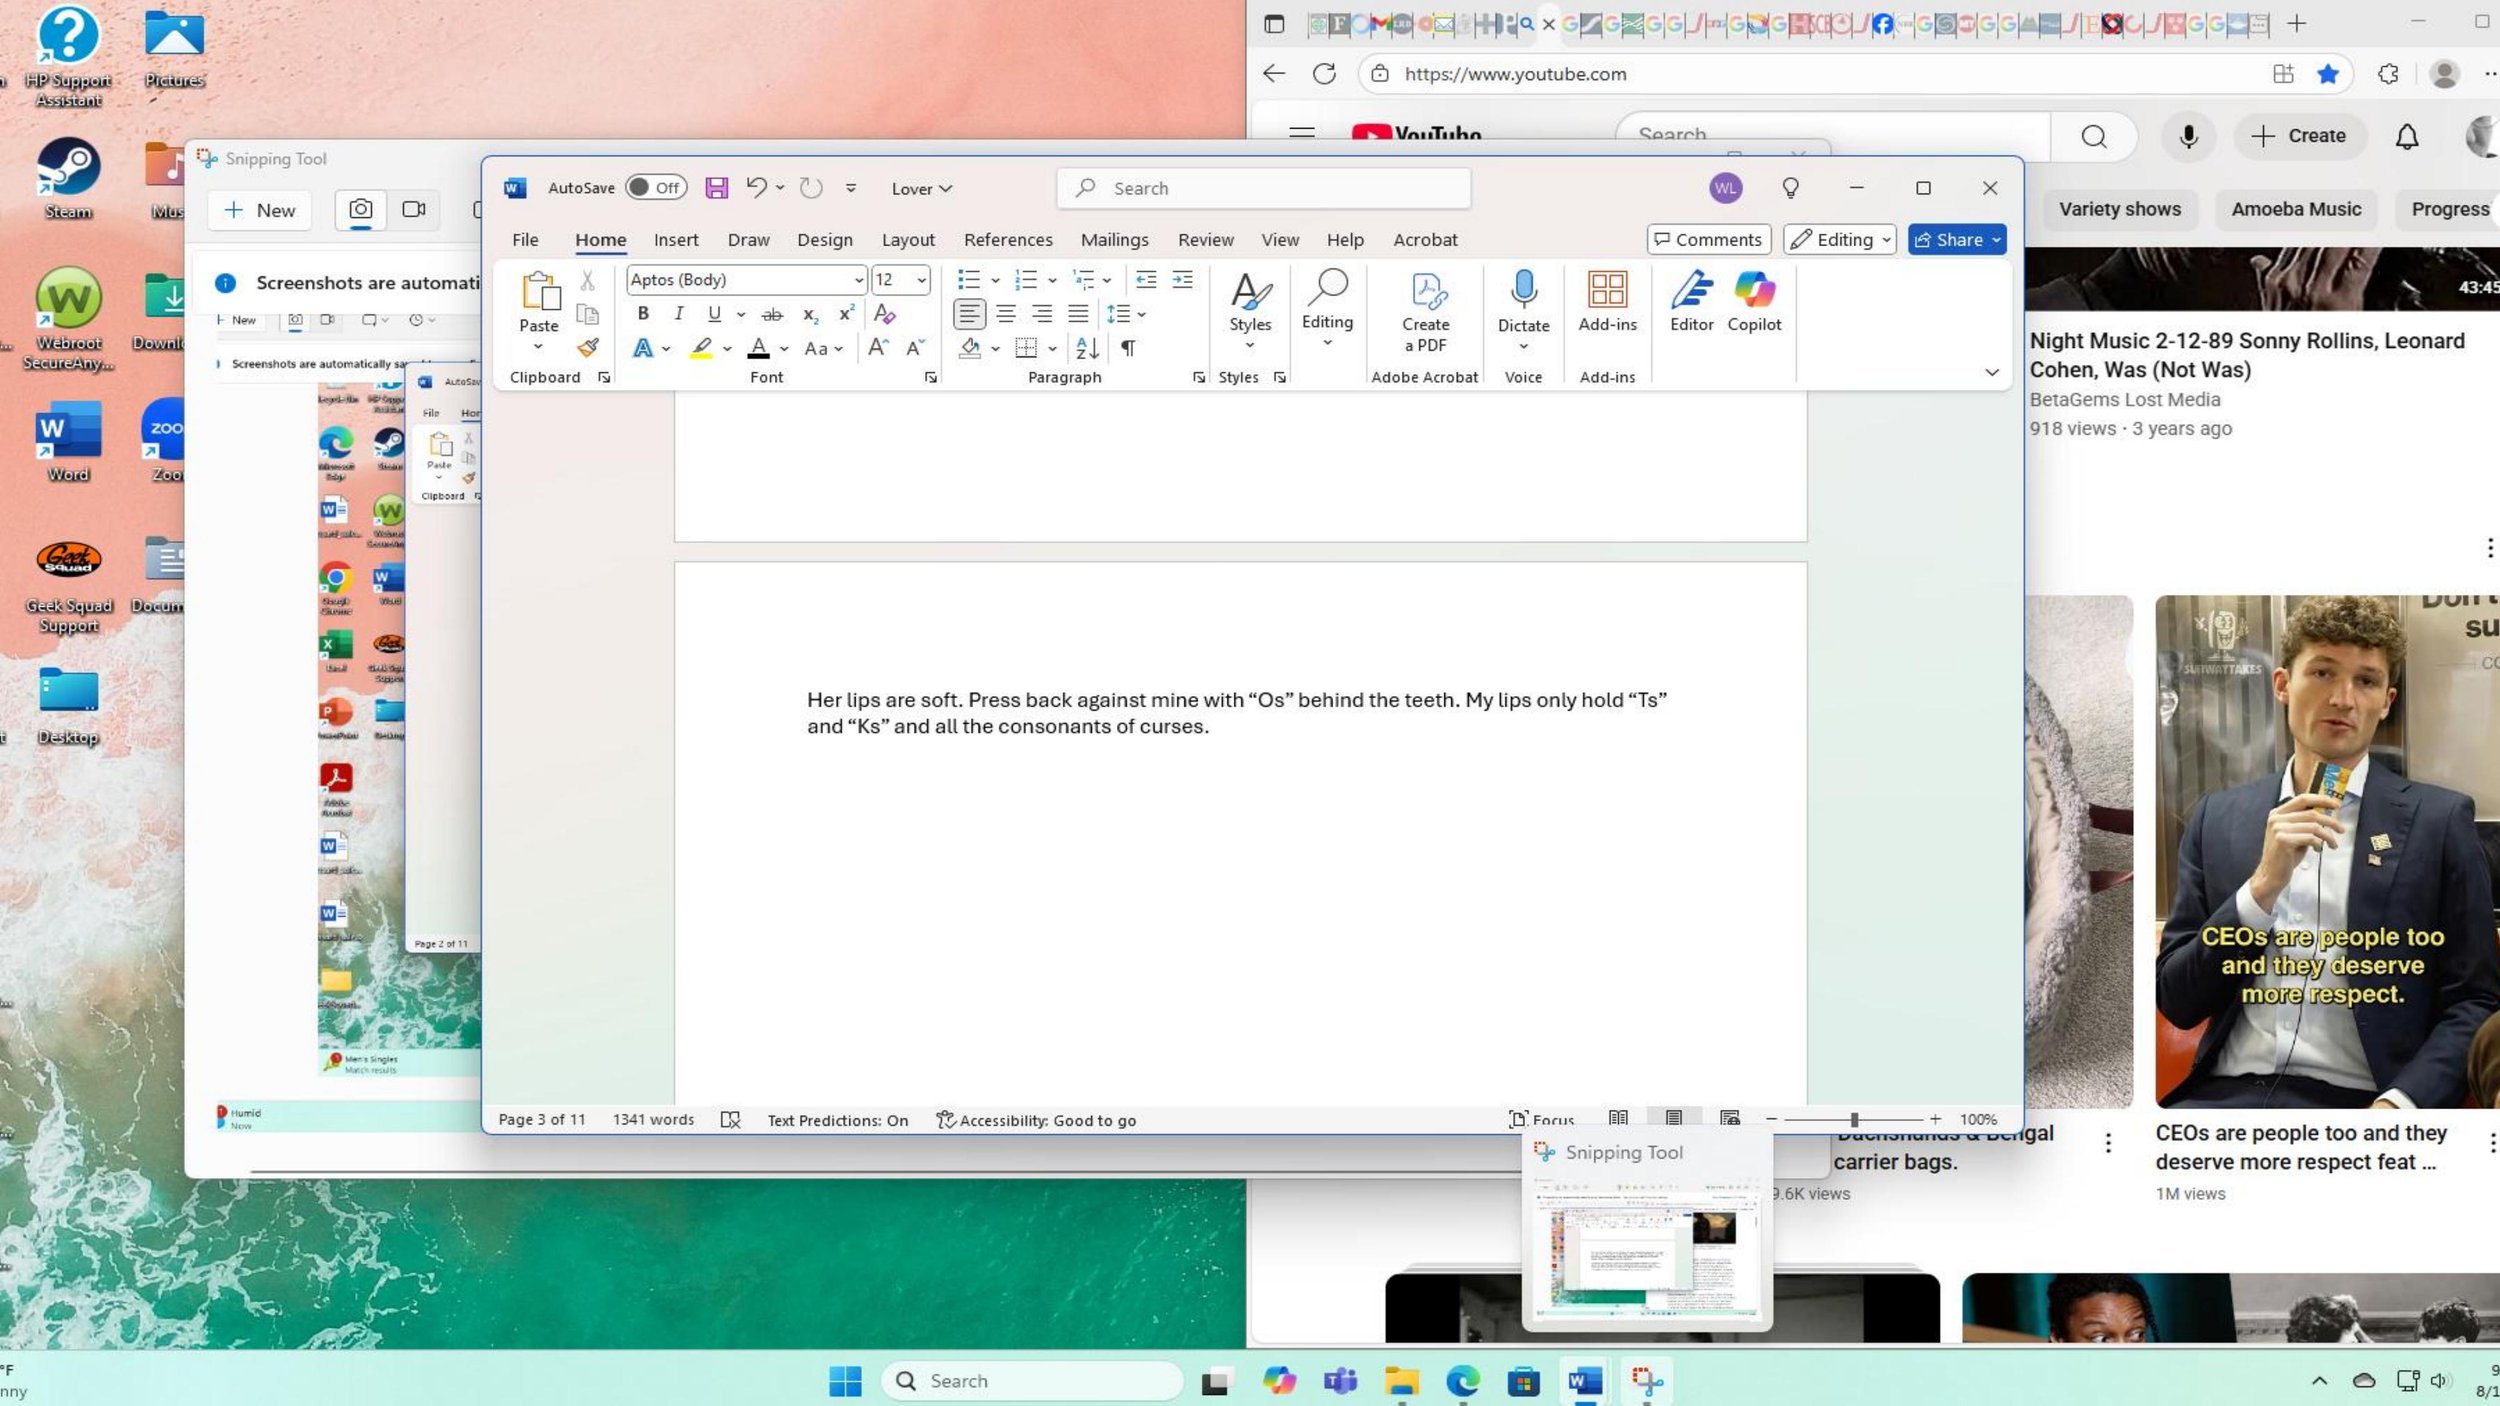Toggle Bold formatting in Word ribbon
This screenshot has height=1406, width=2500.
[x=643, y=314]
